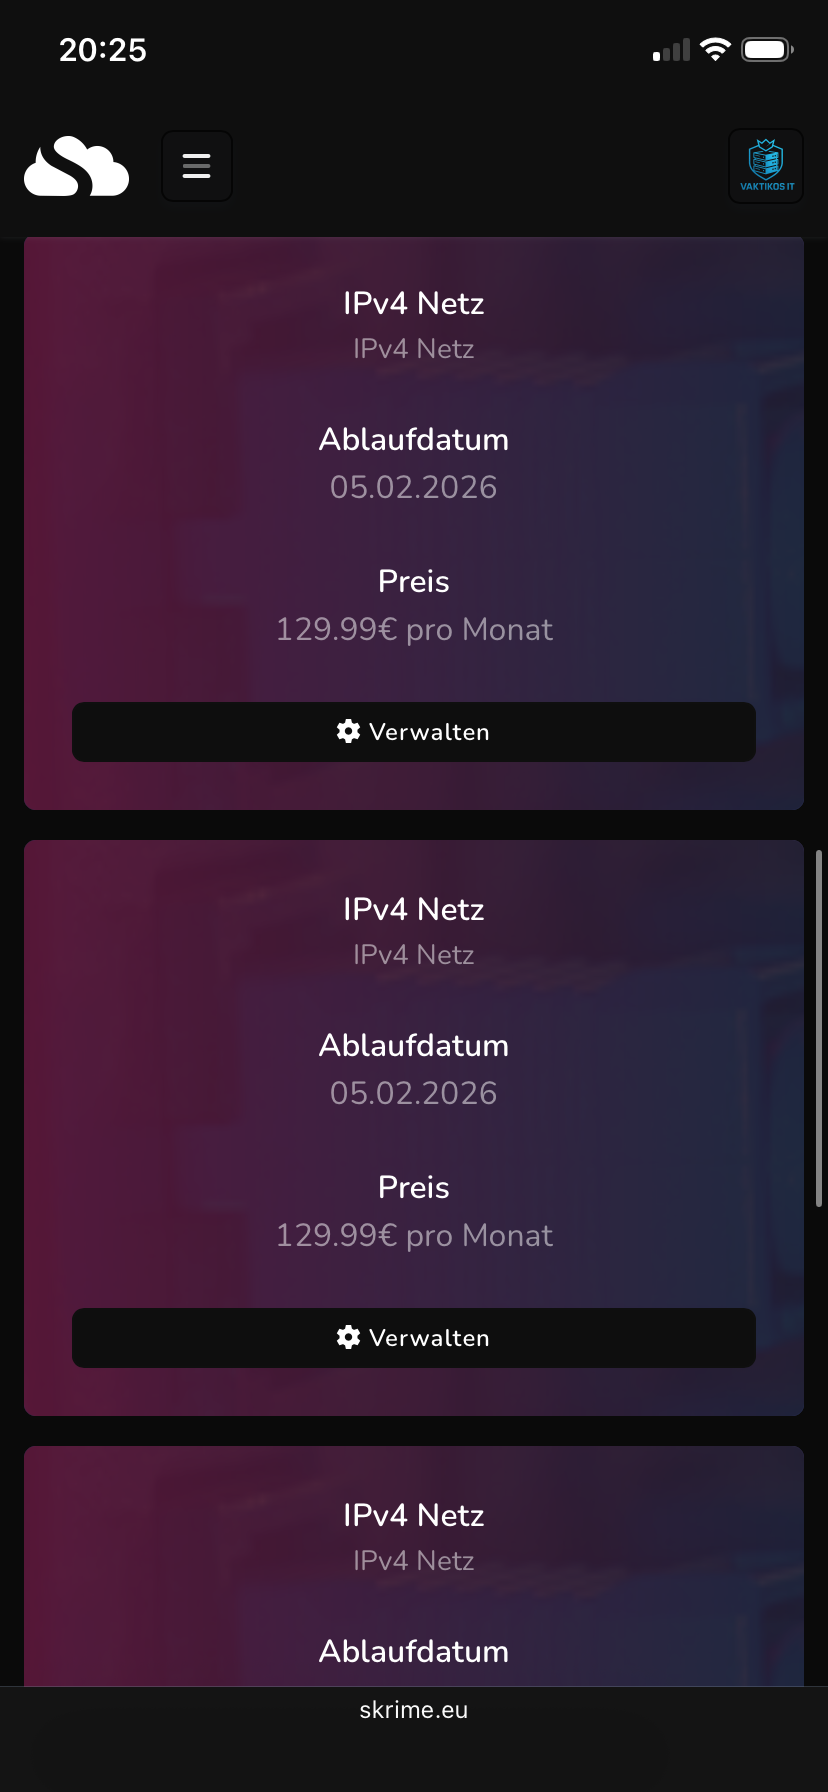The image size is (828, 1792).
Task: Click the Ablaufdatum label on the third card
Action: click(x=413, y=1651)
